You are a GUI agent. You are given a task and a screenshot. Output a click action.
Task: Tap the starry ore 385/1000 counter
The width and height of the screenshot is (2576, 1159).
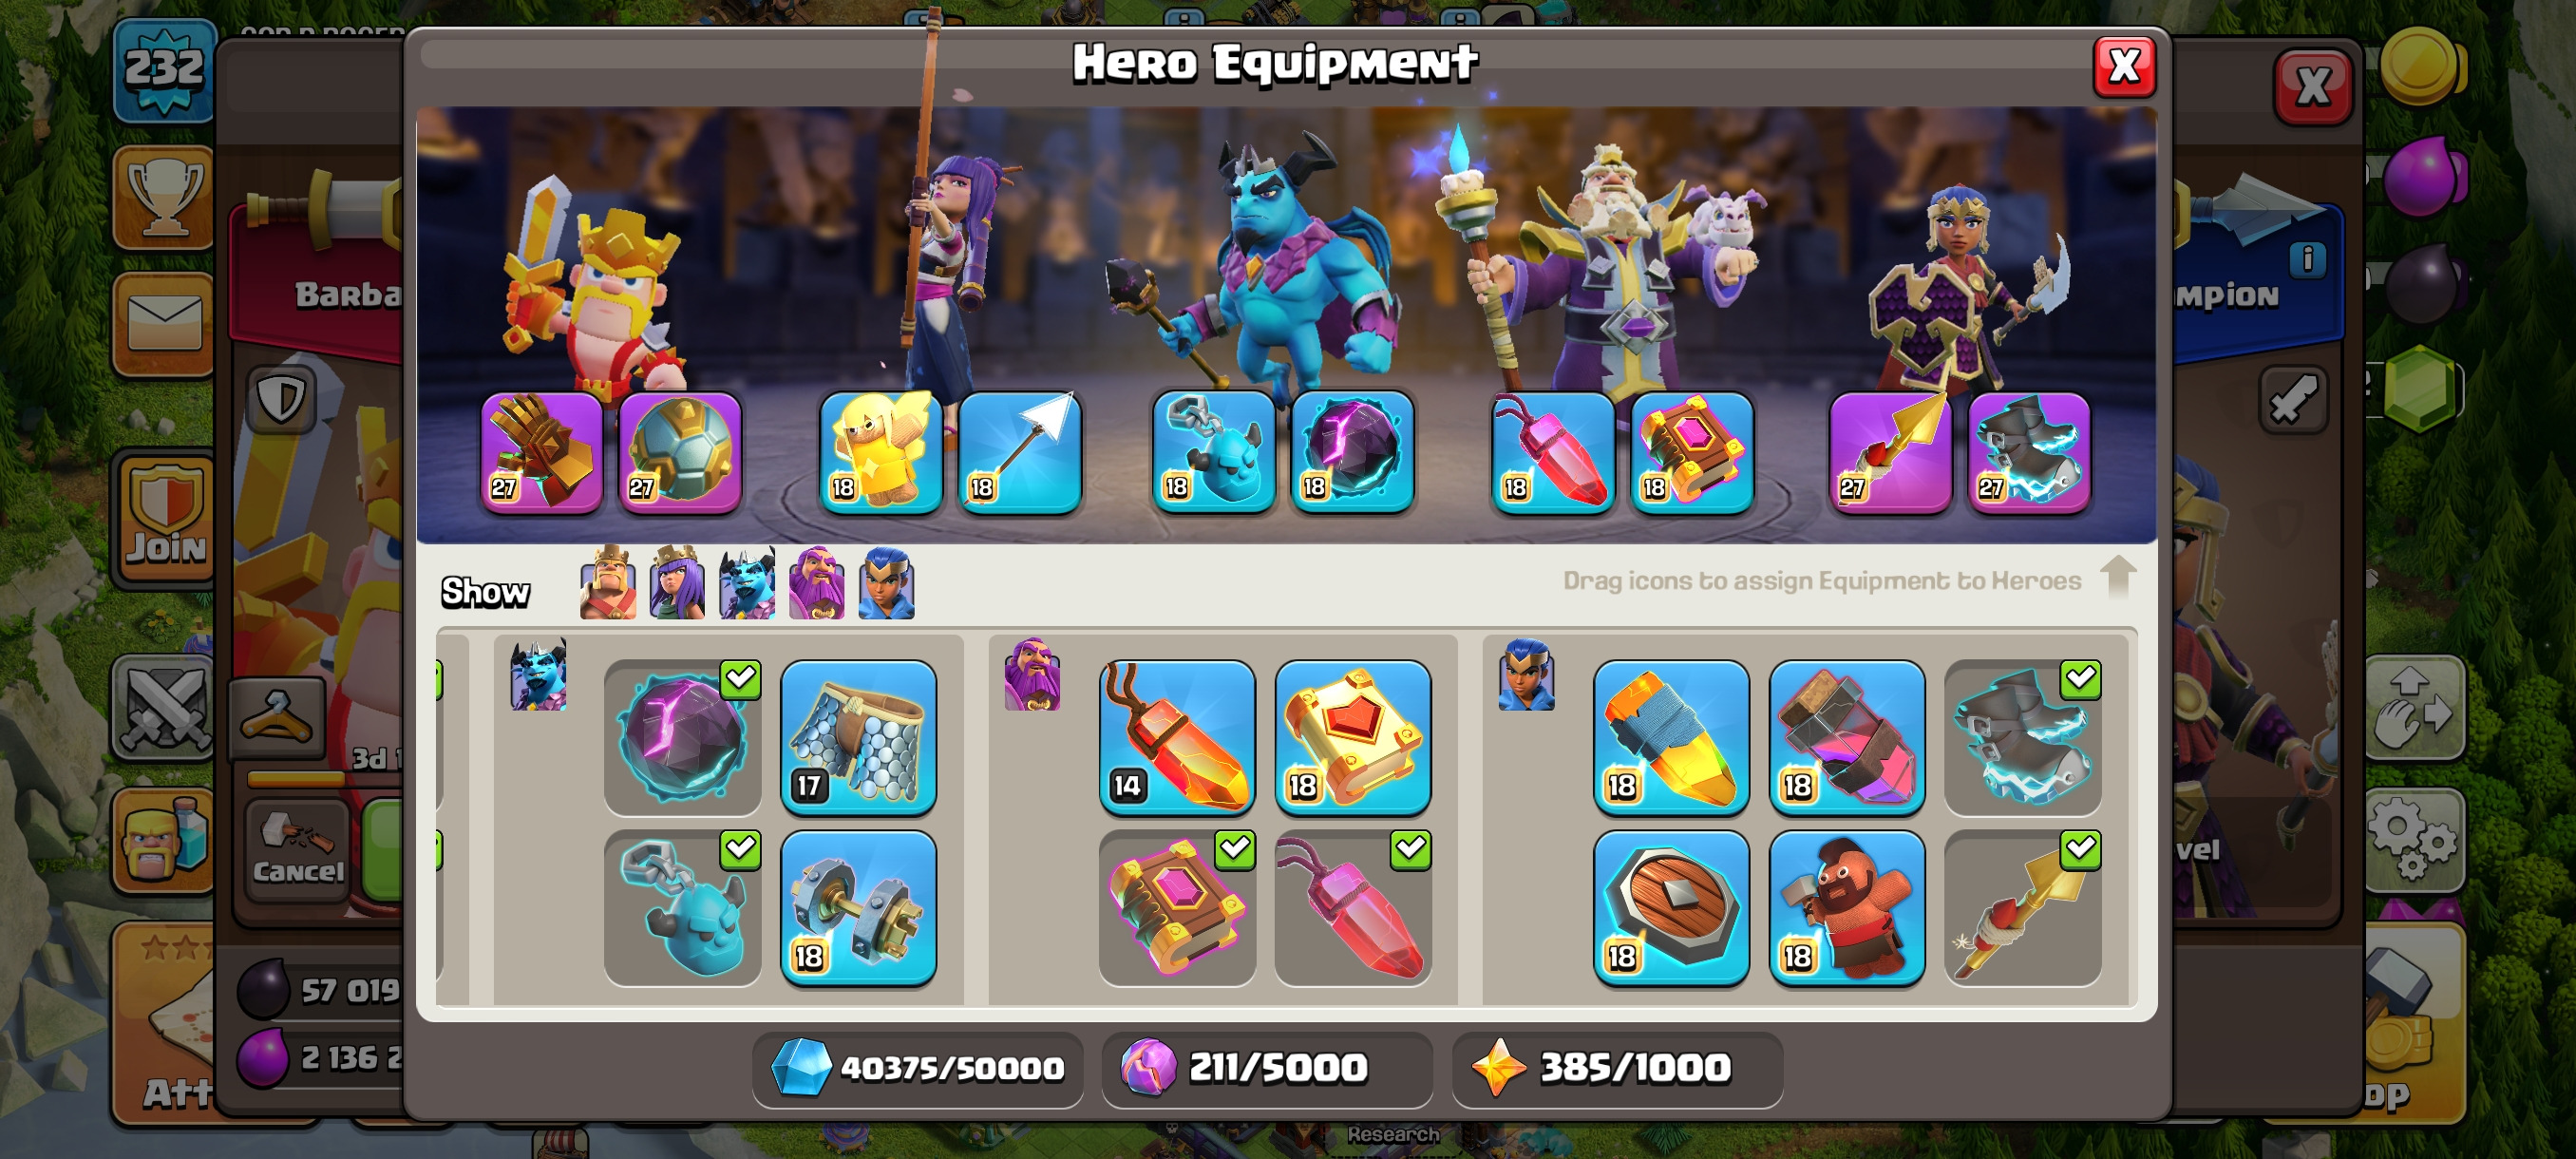point(1617,1068)
